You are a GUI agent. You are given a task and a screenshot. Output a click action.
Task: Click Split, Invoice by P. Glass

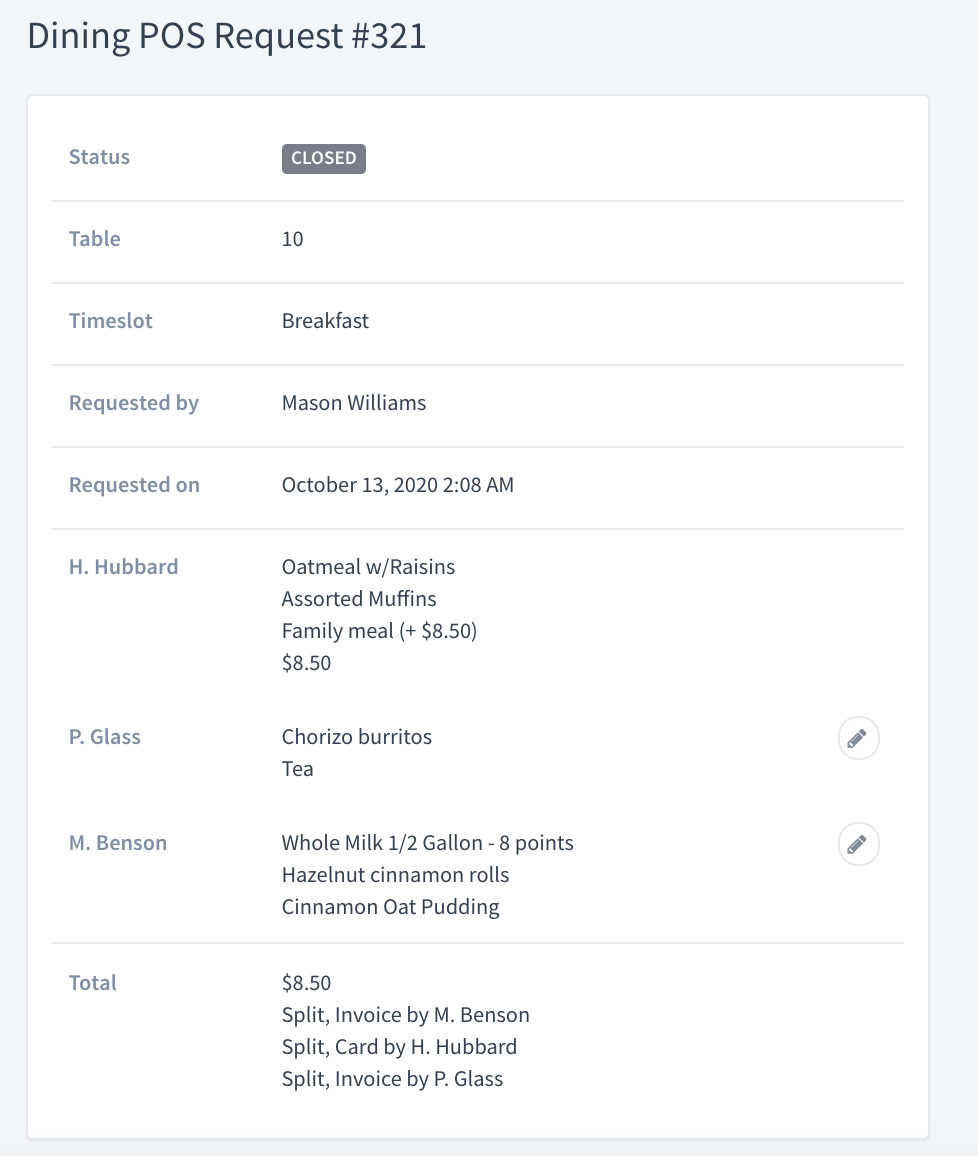(392, 1079)
